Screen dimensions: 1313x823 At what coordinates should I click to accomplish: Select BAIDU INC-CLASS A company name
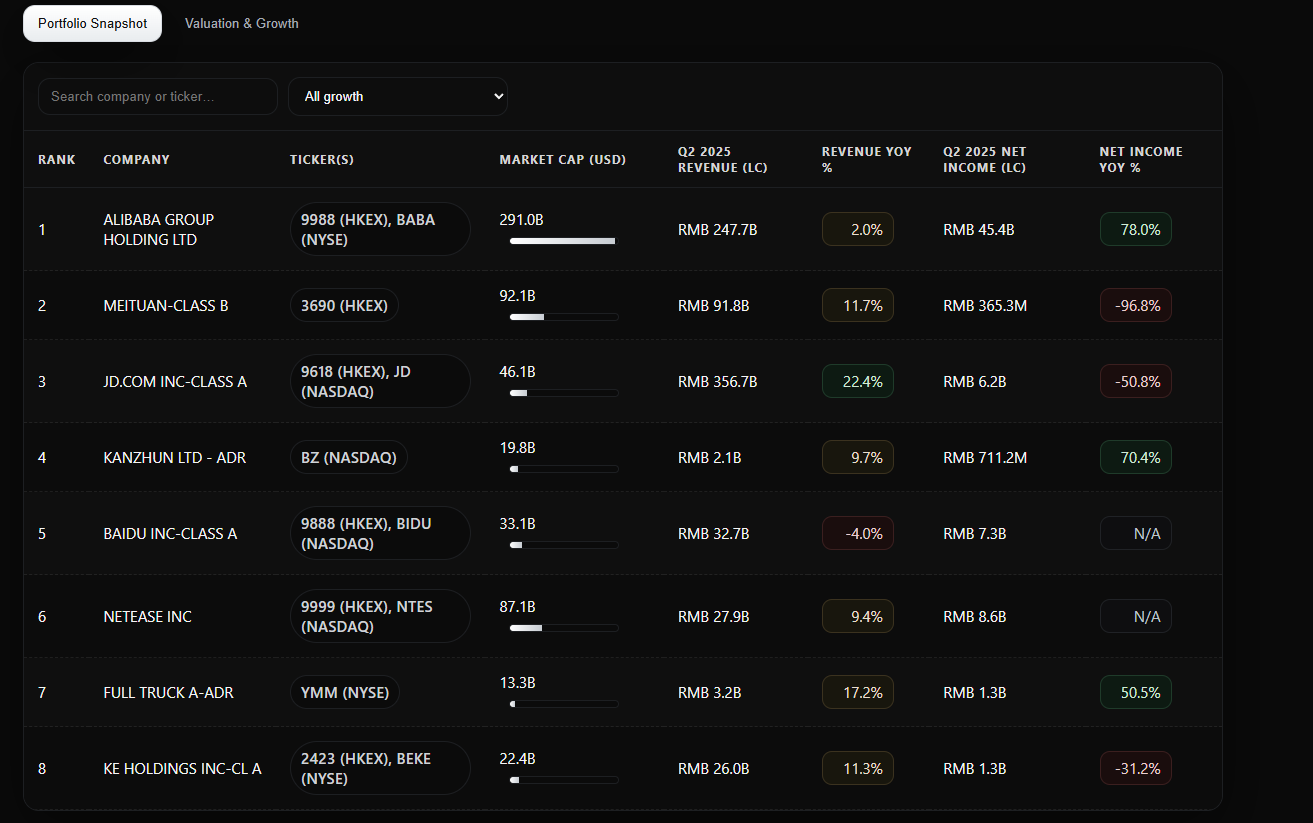tap(171, 534)
